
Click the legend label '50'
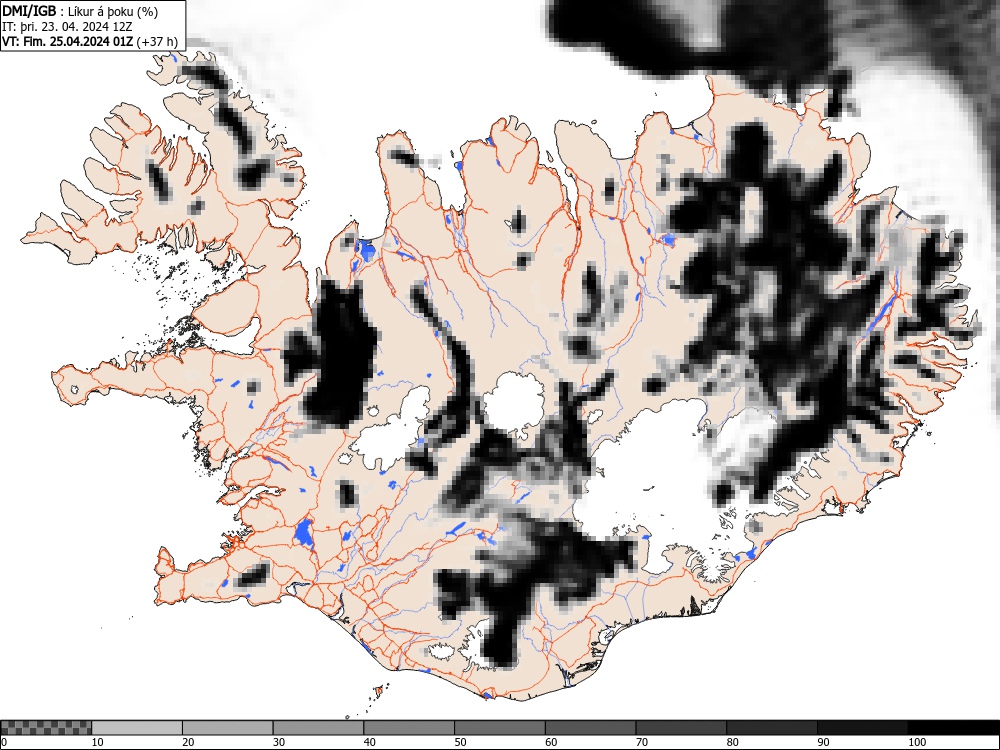pyautogui.click(x=460, y=742)
